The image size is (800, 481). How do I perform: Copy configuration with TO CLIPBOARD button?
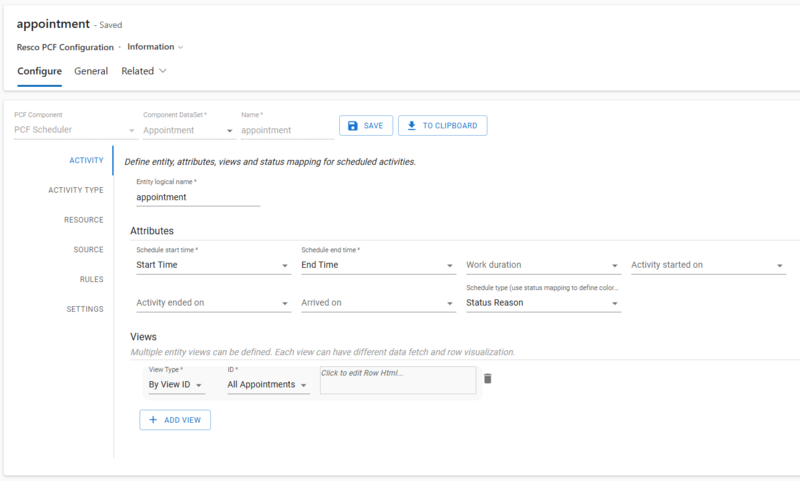click(442, 125)
